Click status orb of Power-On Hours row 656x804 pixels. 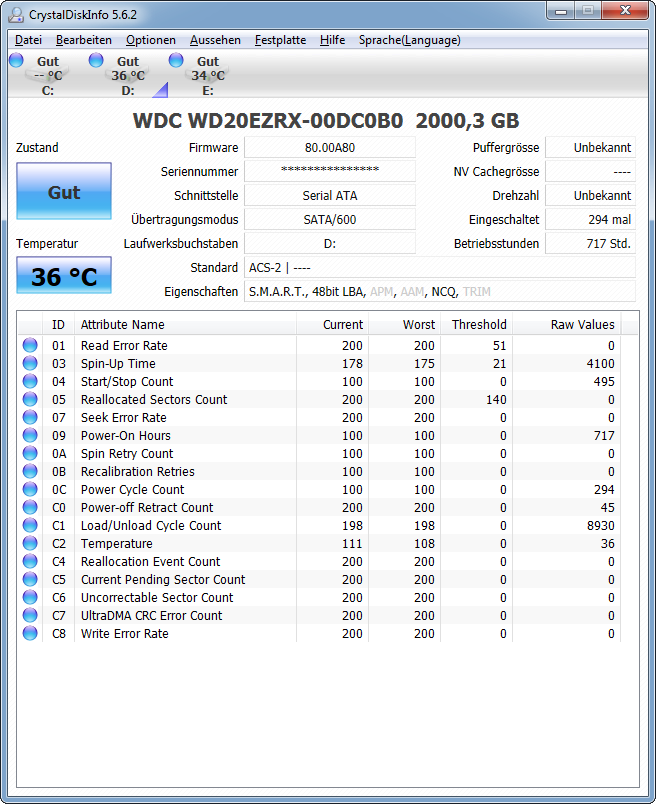coord(30,435)
